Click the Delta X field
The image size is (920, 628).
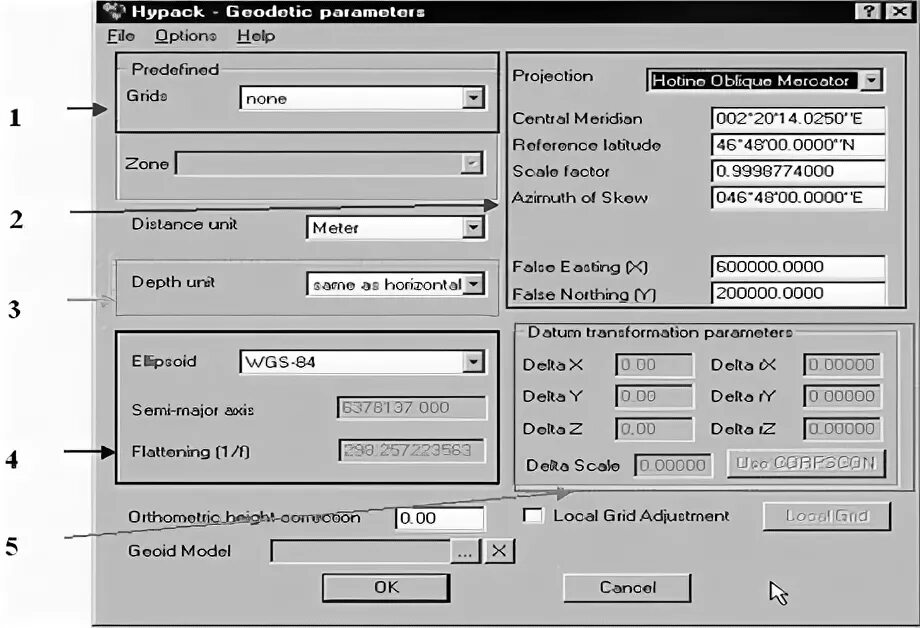654,365
